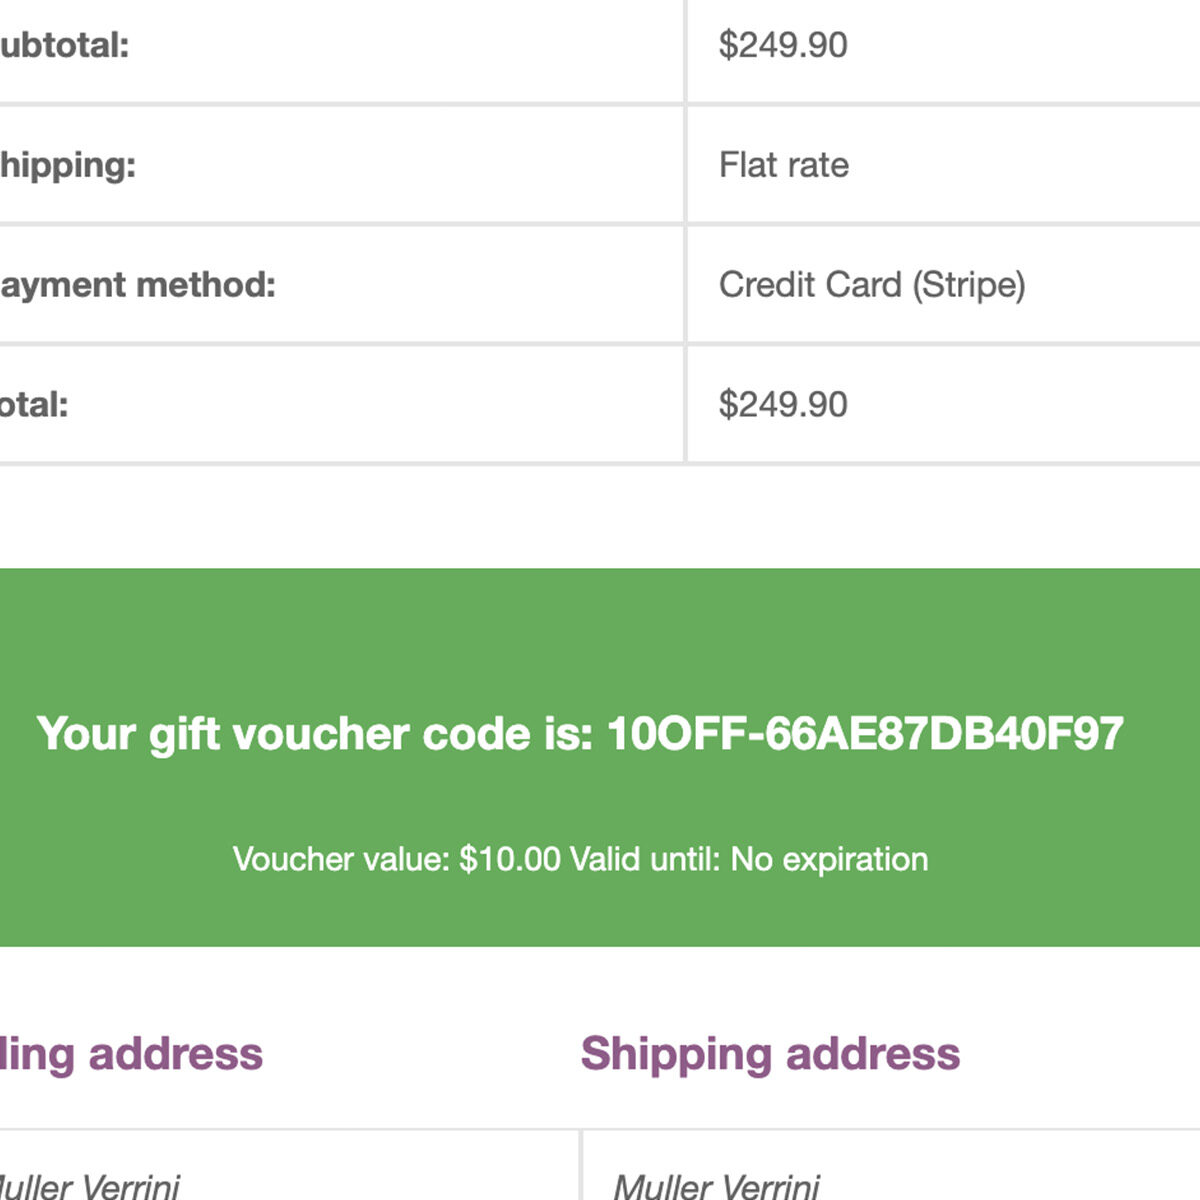
Task: Click the 'Your gift voucher code is:' text
Action: [315, 734]
